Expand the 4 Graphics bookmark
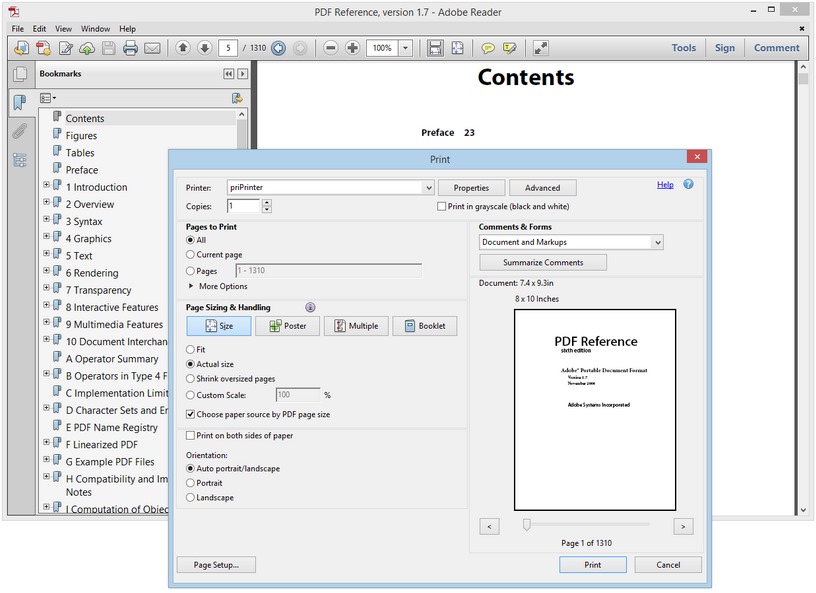Viewport: 816px width, 593px height. (46, 236)
